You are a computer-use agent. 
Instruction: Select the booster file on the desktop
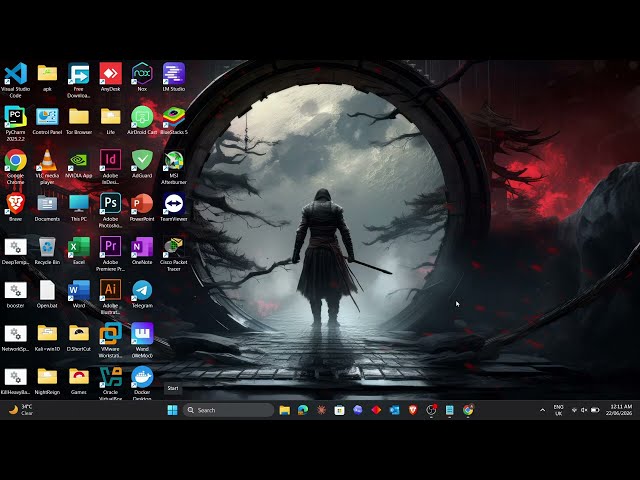click(x=16, y=293)
